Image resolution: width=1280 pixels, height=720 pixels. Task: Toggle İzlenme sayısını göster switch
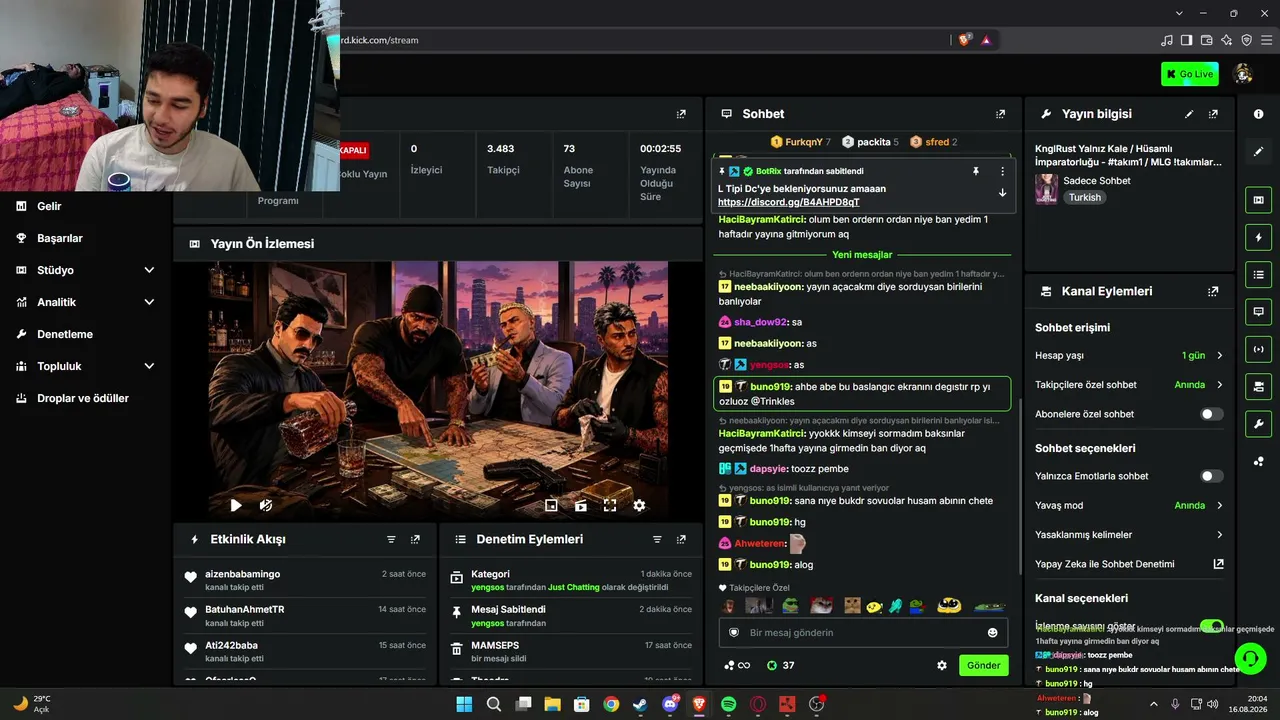[1211, 626]
